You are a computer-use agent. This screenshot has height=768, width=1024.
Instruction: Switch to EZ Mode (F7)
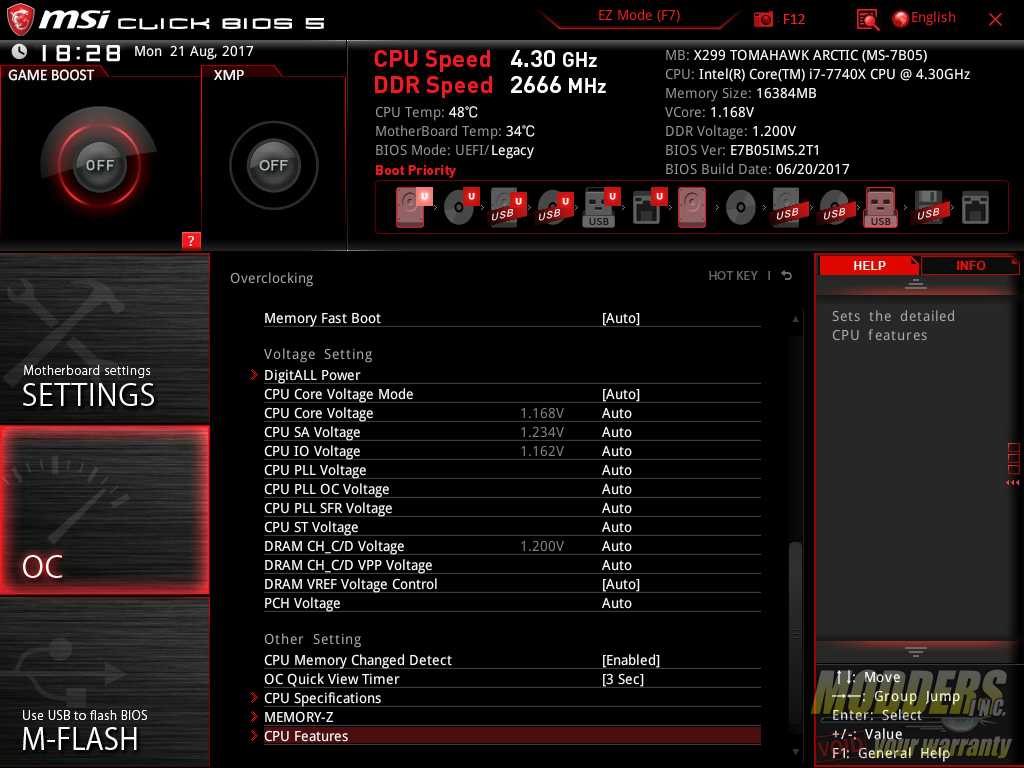click(x=639, y=16)
